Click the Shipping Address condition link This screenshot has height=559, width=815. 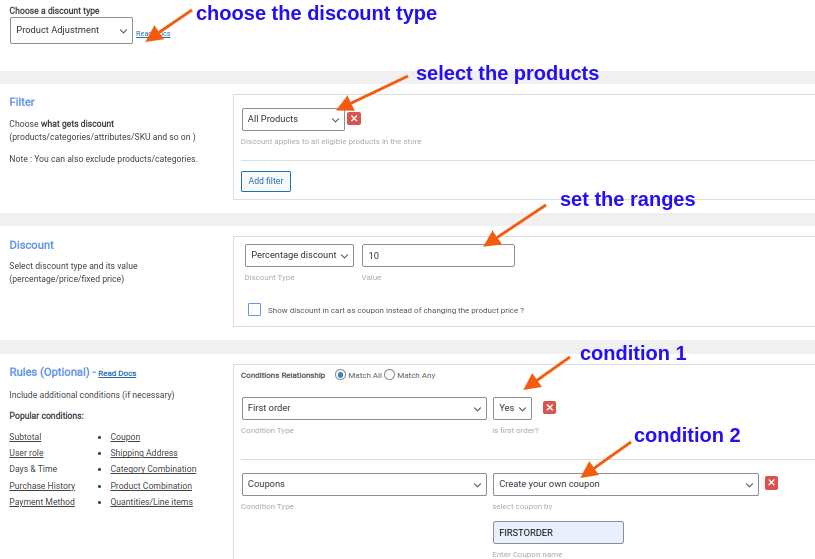[x=144, y=453]
